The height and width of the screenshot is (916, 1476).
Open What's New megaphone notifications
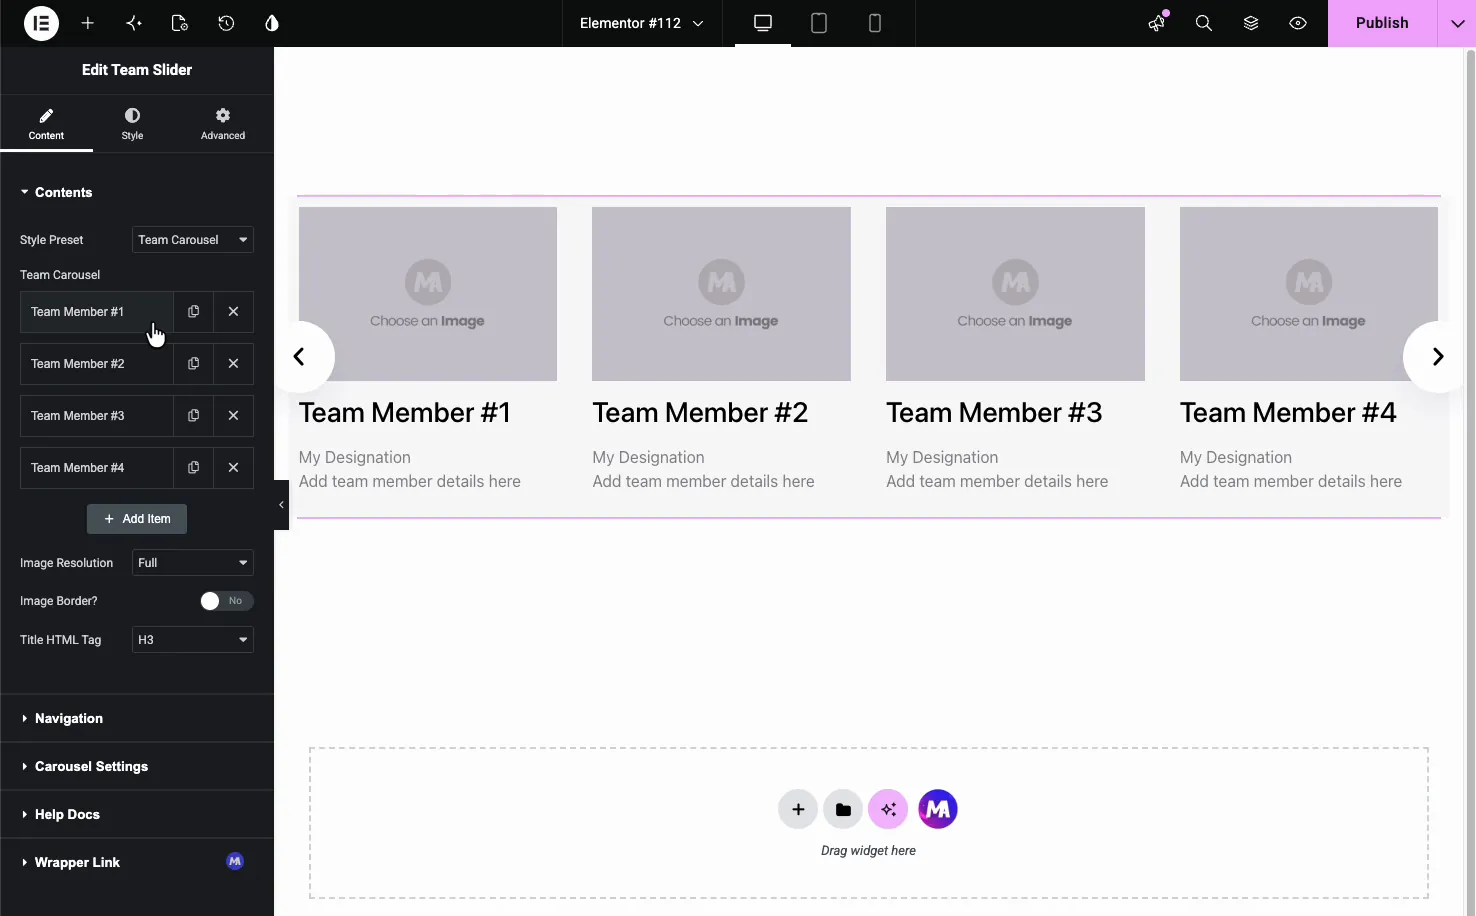point(1157,23)
